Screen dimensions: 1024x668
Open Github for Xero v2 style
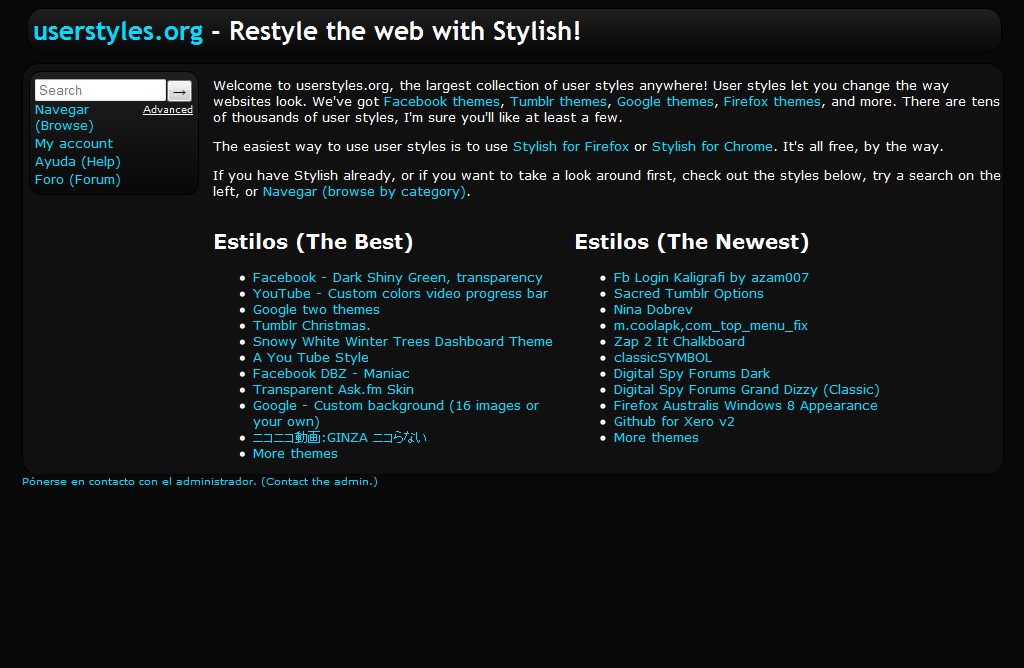click(674, 422)
